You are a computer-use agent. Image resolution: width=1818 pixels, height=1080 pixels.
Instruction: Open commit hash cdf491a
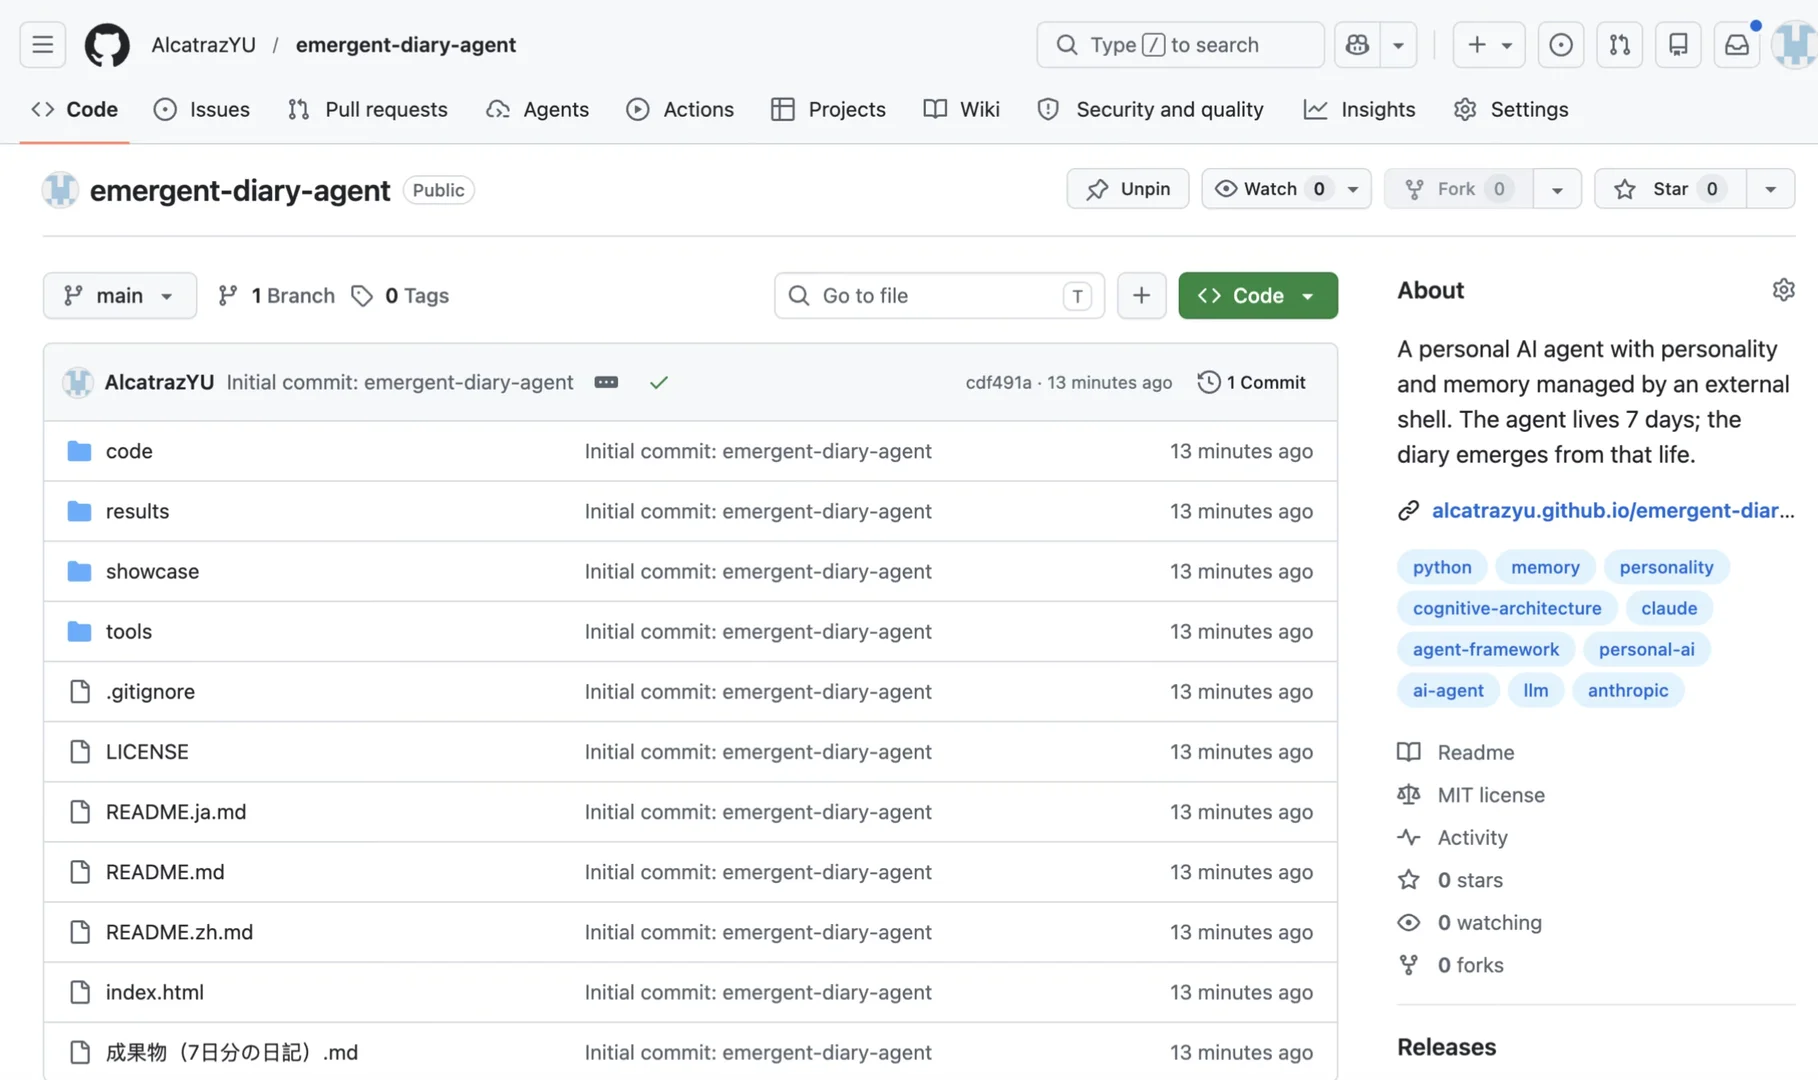click(x=998, y=382)
